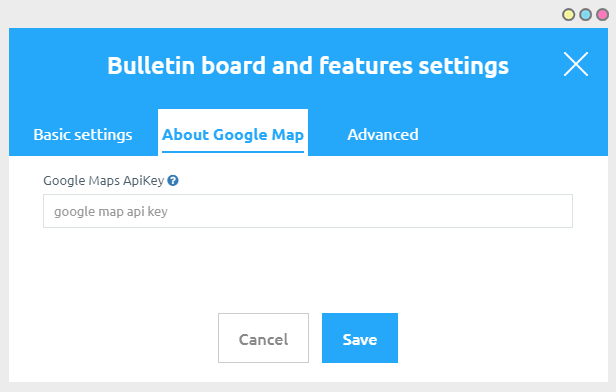Focus the google map api key field
This screenshot has width=616, height=392.
(308, 211)
